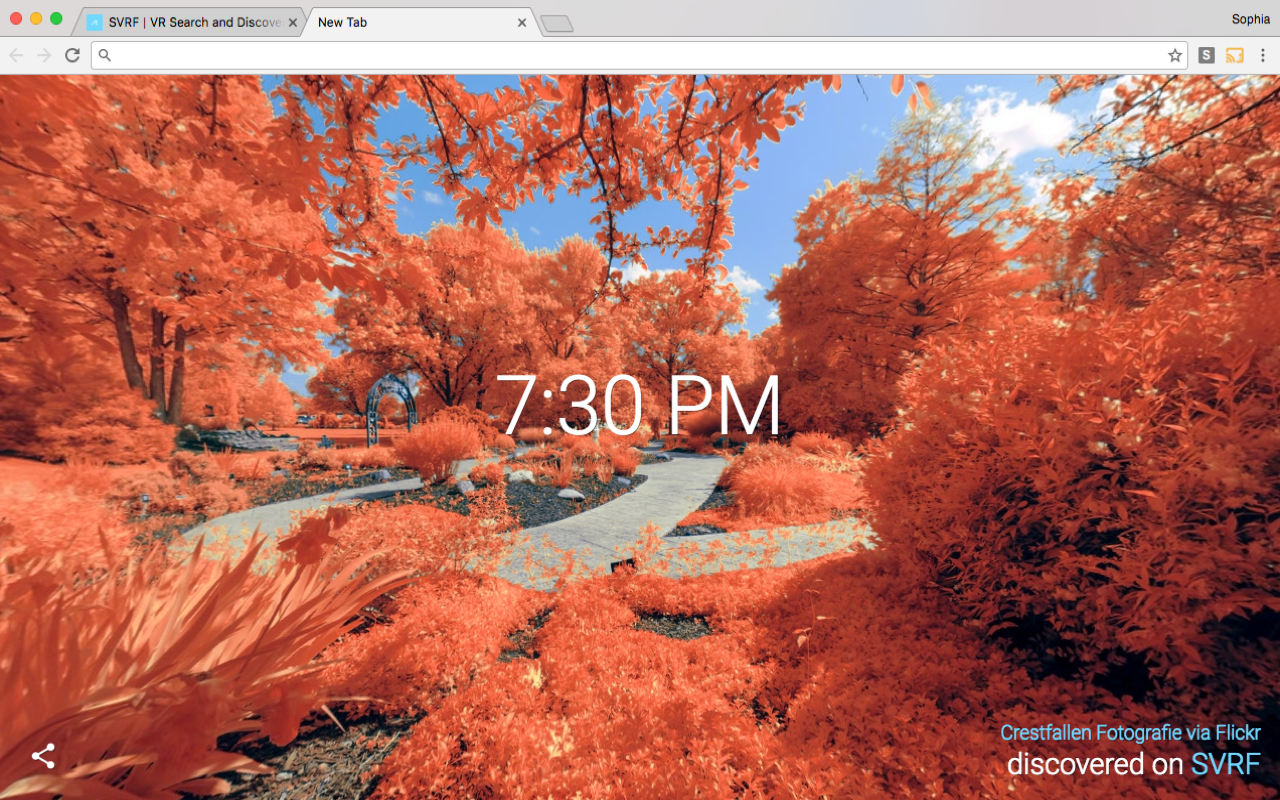Screen dimensions: 1280x800
Task: Minimize the window with yellow button
Action: pos(36,19)
